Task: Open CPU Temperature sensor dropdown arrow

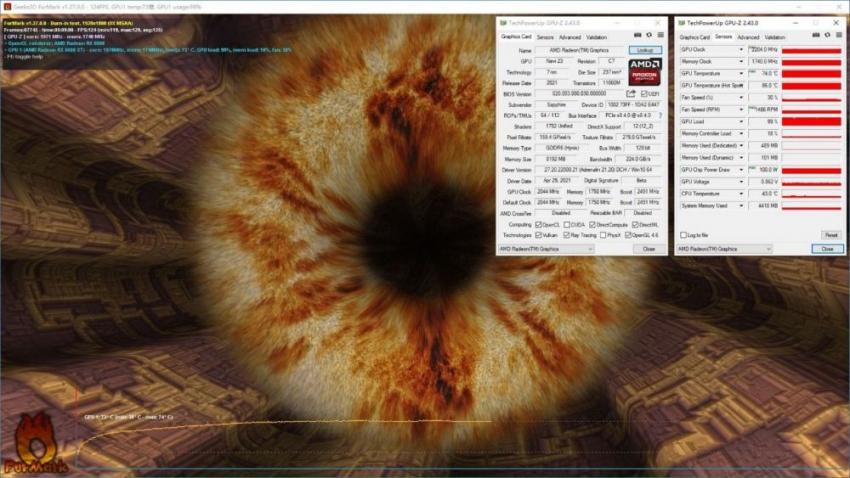Action: 741,193
